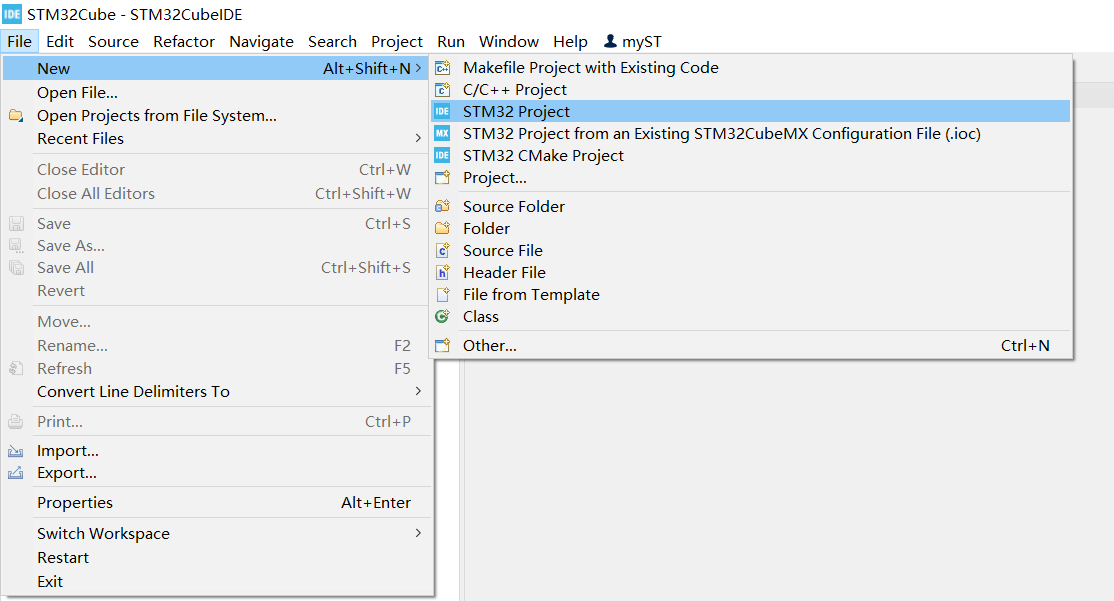Click the File from Template icon

pyautogui.click(x=443, y=294)
